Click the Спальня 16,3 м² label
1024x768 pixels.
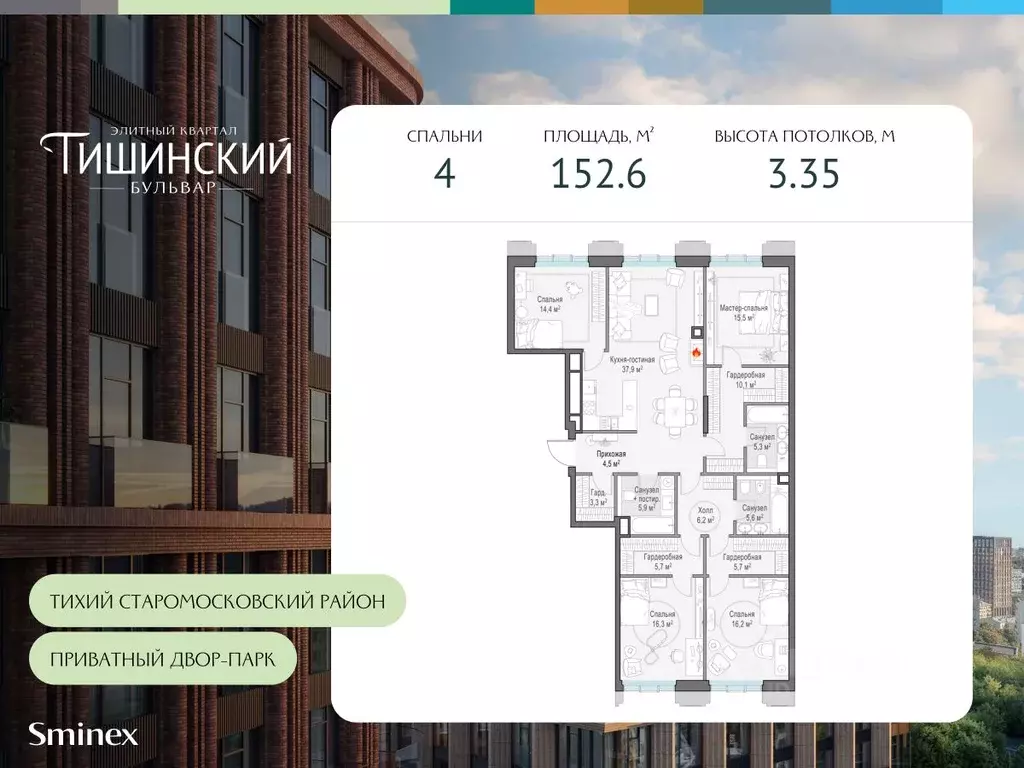tap(662, 619)
